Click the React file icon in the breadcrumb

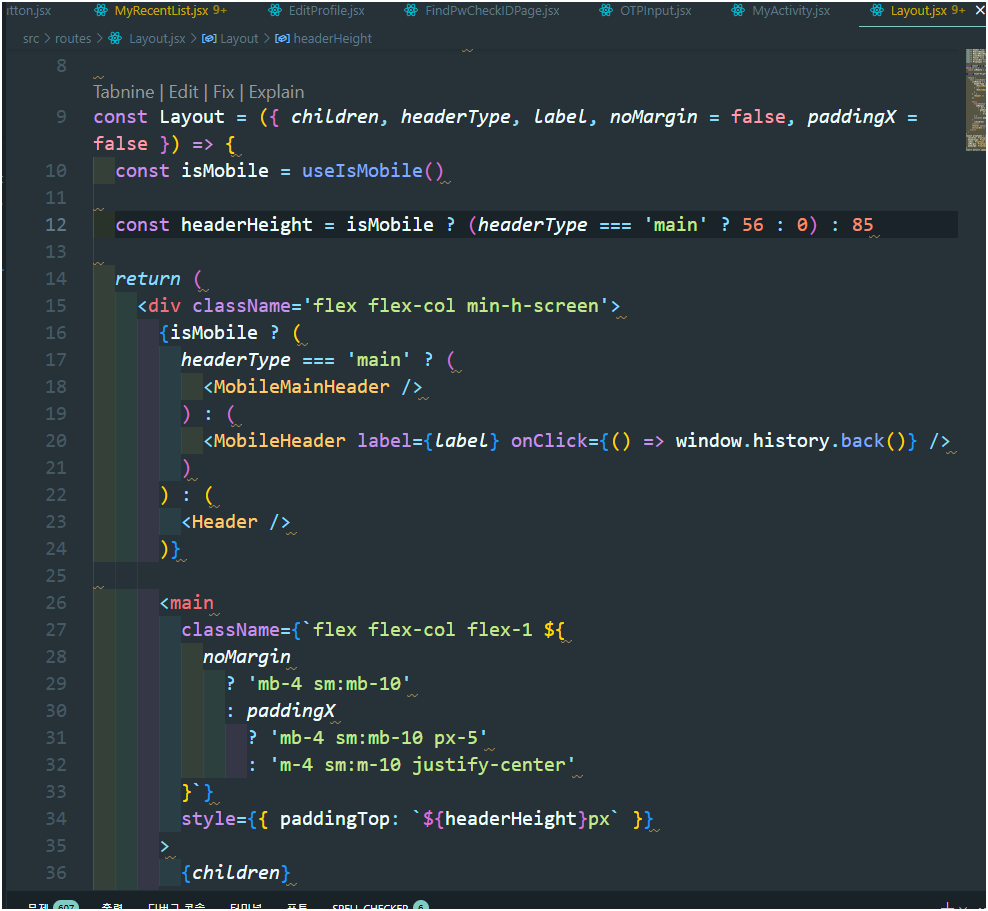click(x=115, y=38)
